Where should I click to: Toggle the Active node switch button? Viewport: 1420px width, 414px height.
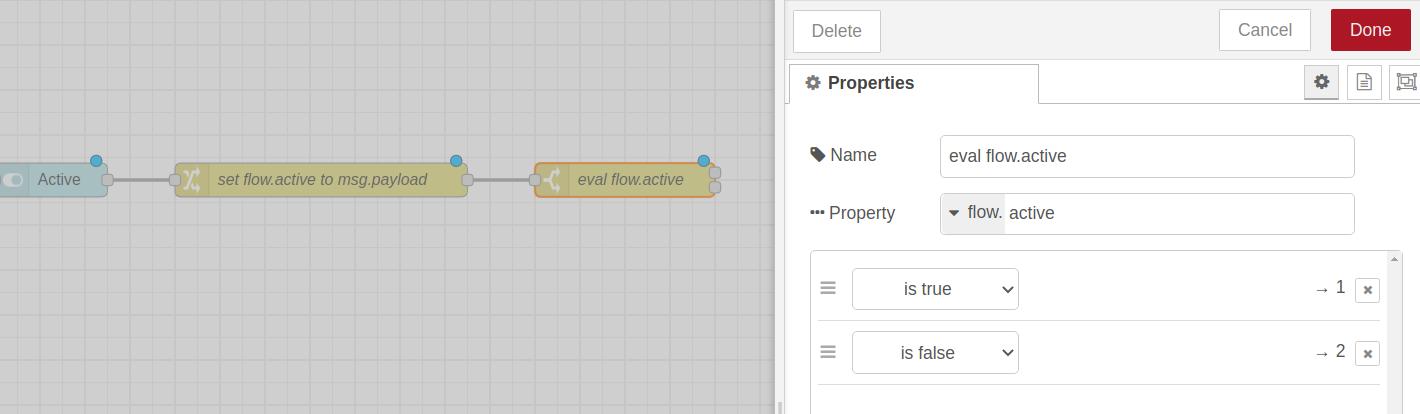pos(13,180)
